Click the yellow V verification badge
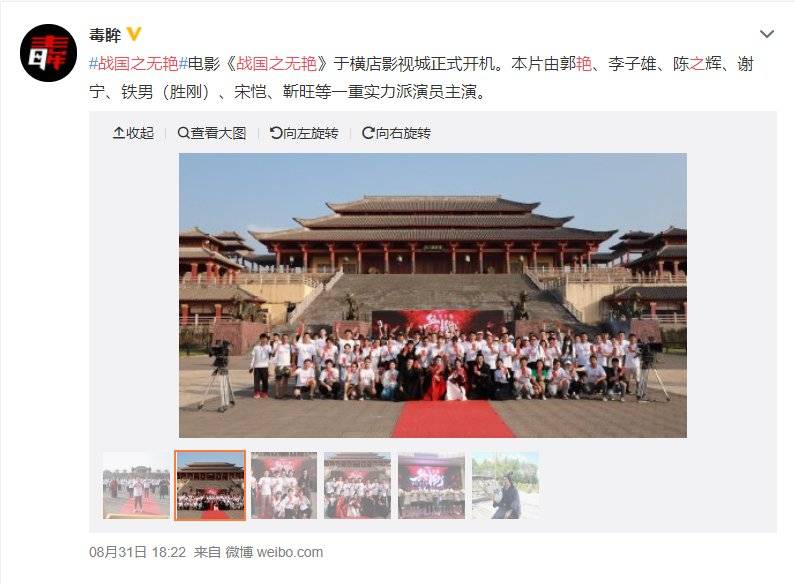 pos(134,34)
